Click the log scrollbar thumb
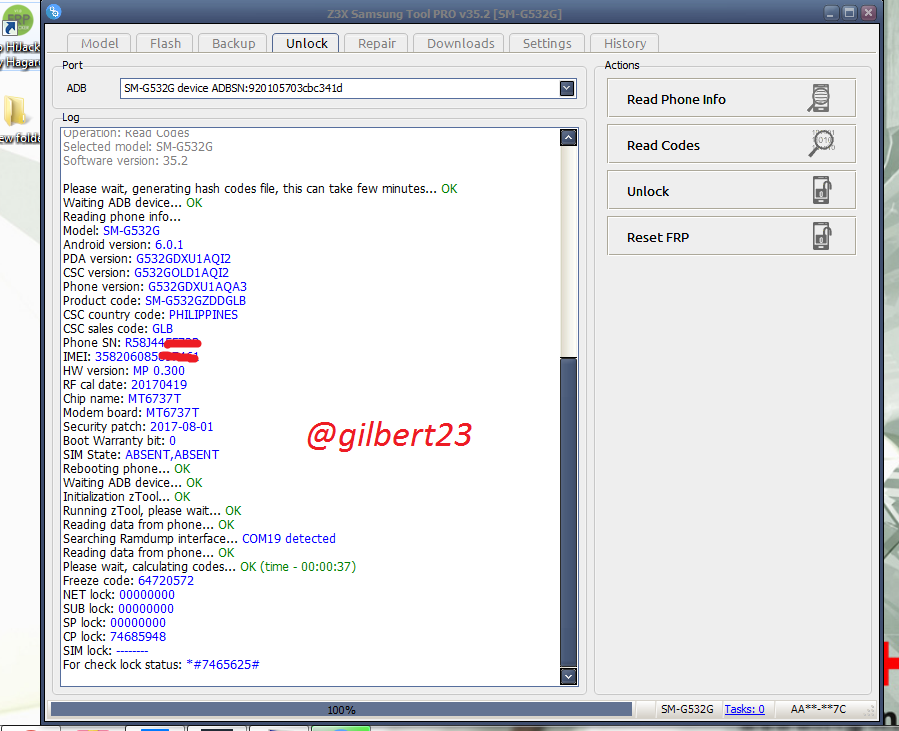This screenshot has width=899, height=731. click(568, 512)
